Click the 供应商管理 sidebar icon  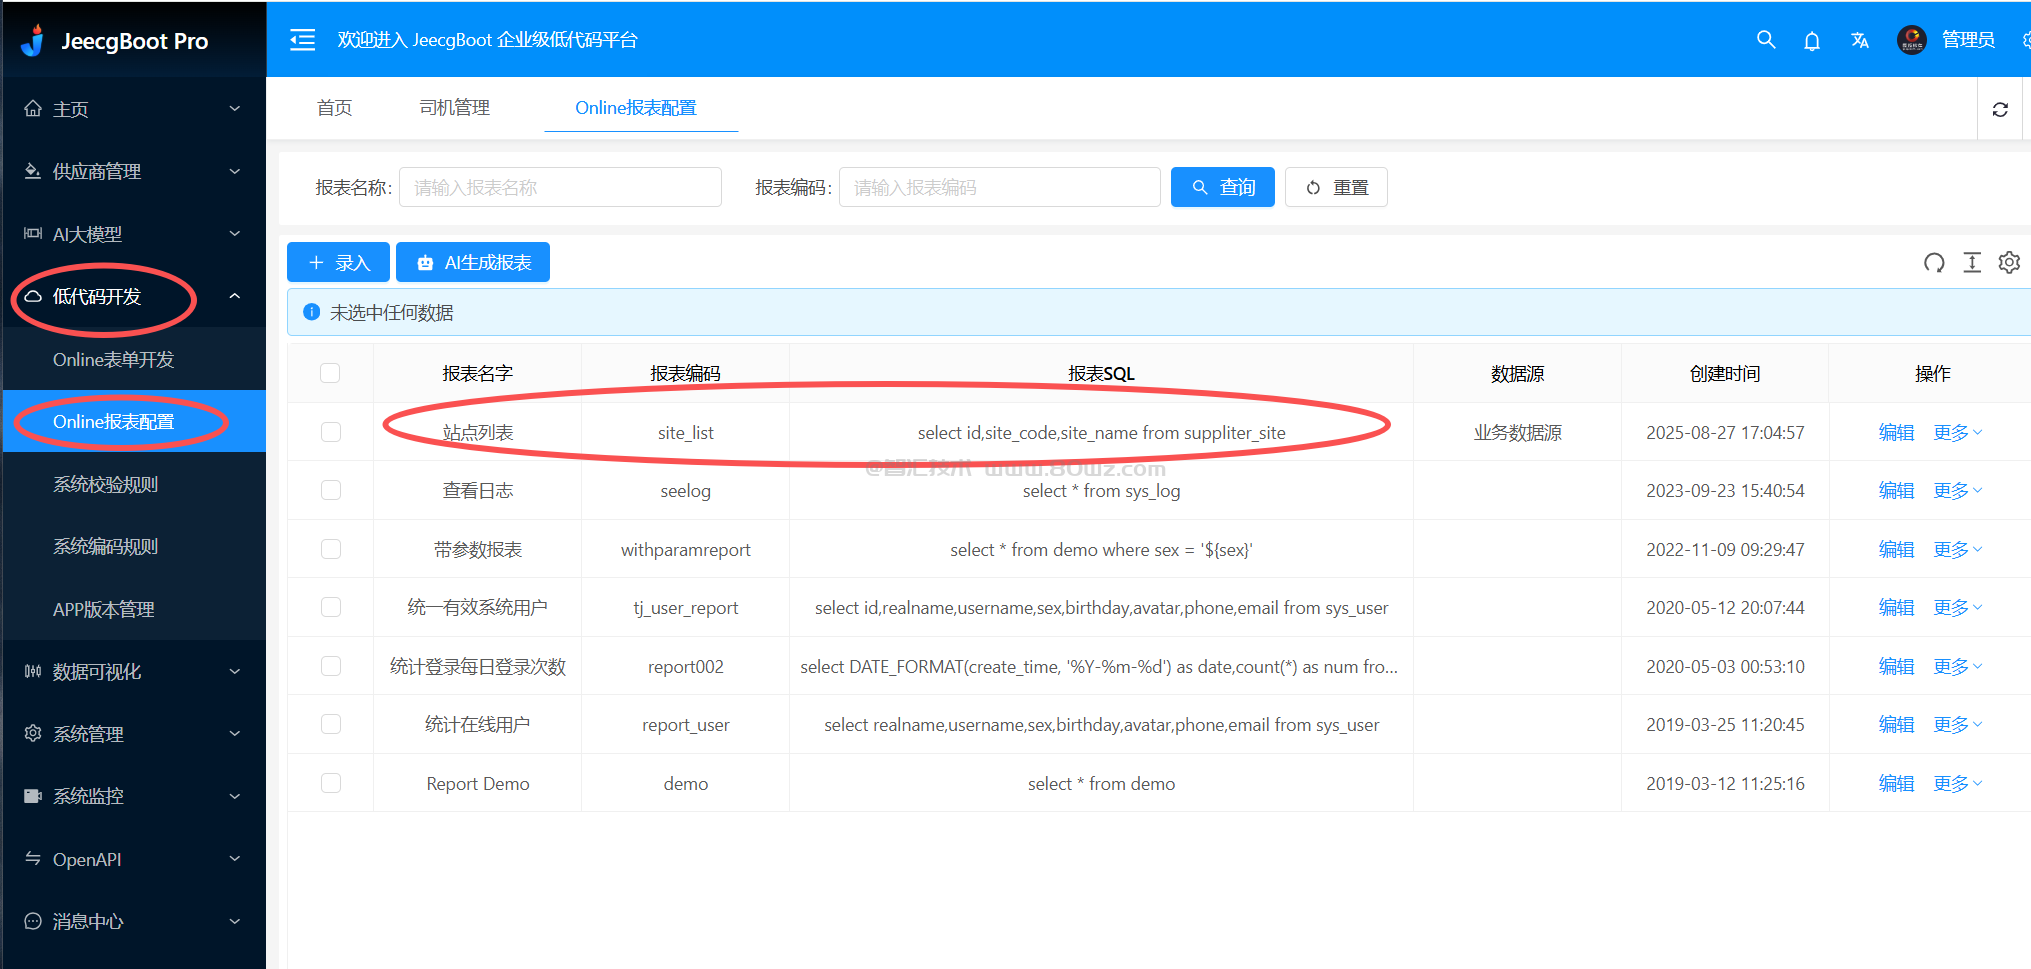(x=33, y=171)
